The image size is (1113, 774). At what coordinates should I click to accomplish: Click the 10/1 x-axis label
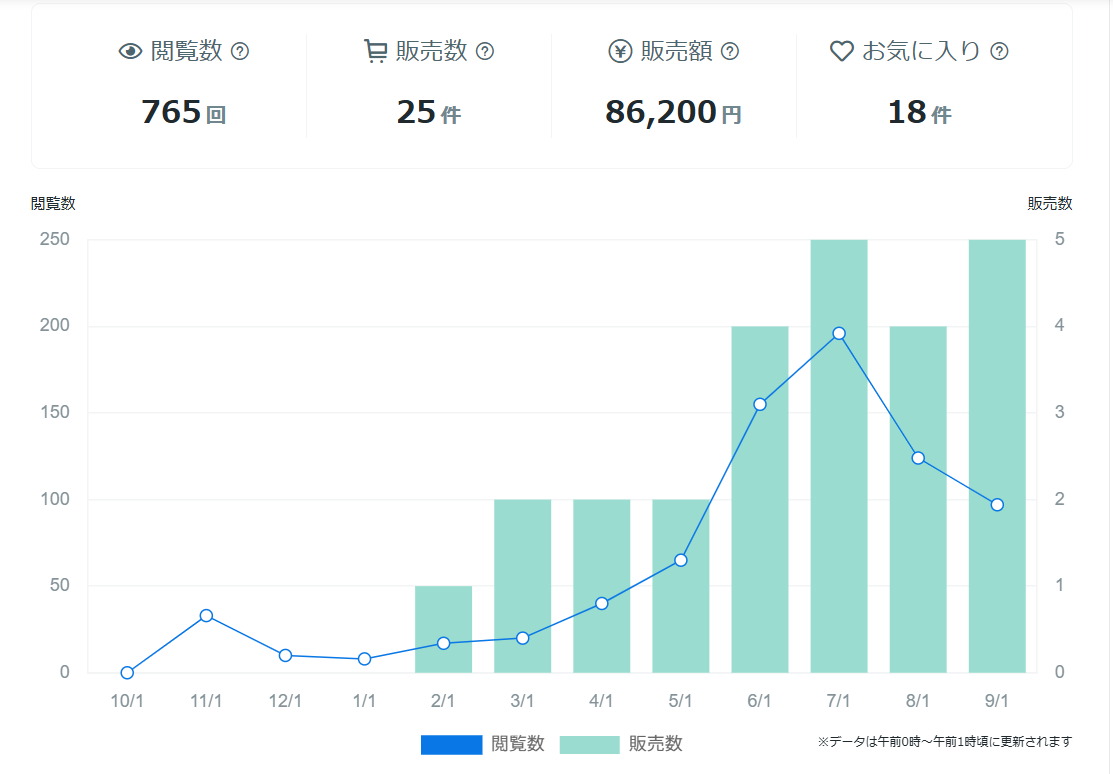click(x=127, y=701)
